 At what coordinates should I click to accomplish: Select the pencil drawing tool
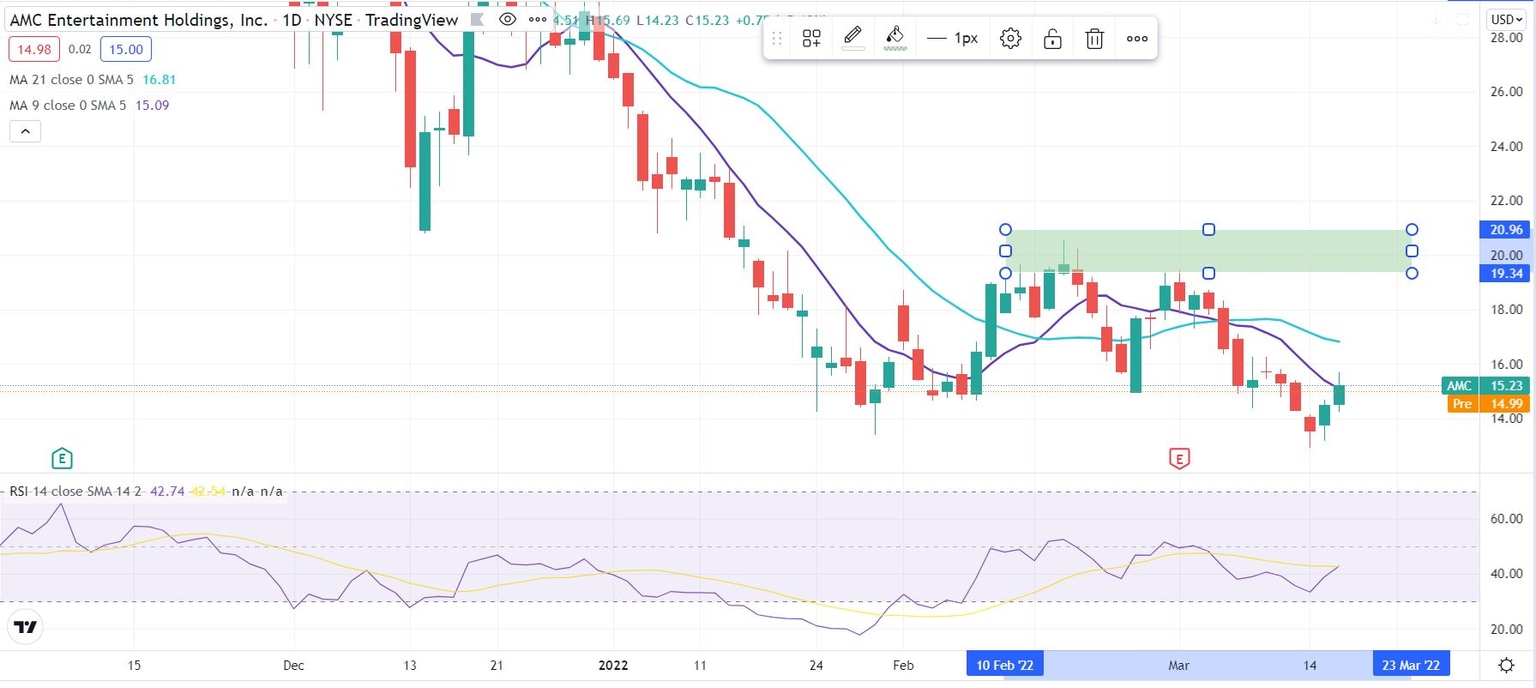point(853,37)
